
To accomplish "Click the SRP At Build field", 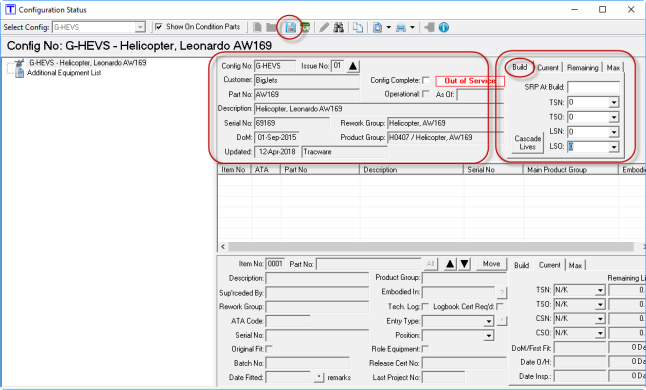I will tap(593, 87).
